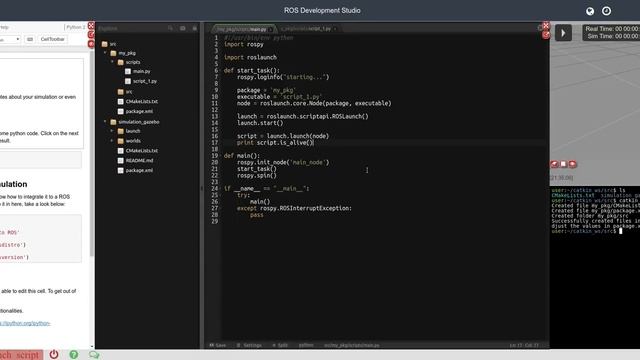The image size is (640, 360).
Task: Click Split in the editor status bar
Action: pos(280,345)
